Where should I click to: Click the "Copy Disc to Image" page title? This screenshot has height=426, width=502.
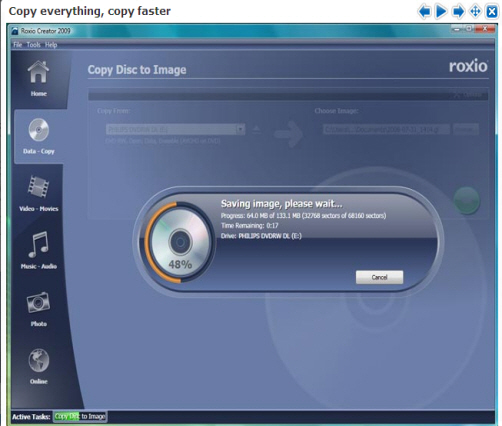click(137, 70)
